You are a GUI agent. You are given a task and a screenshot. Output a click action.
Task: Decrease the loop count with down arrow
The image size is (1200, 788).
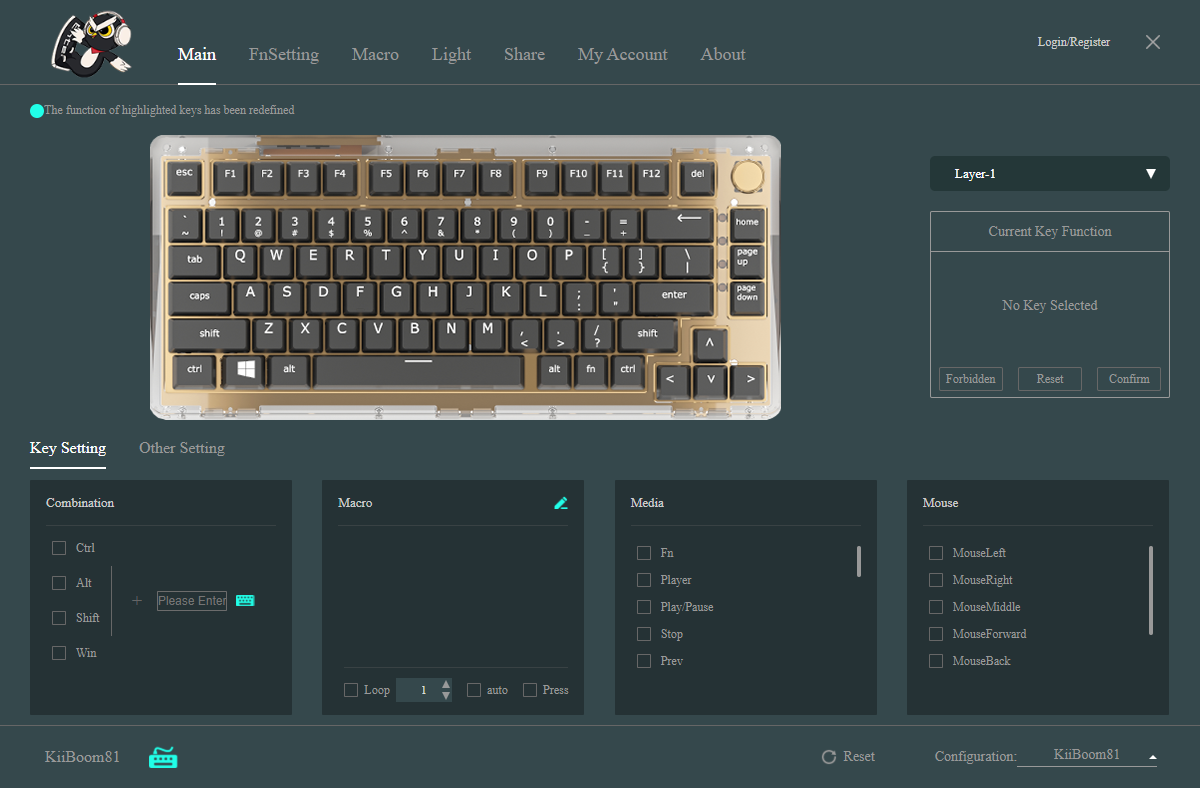point(446,696)
